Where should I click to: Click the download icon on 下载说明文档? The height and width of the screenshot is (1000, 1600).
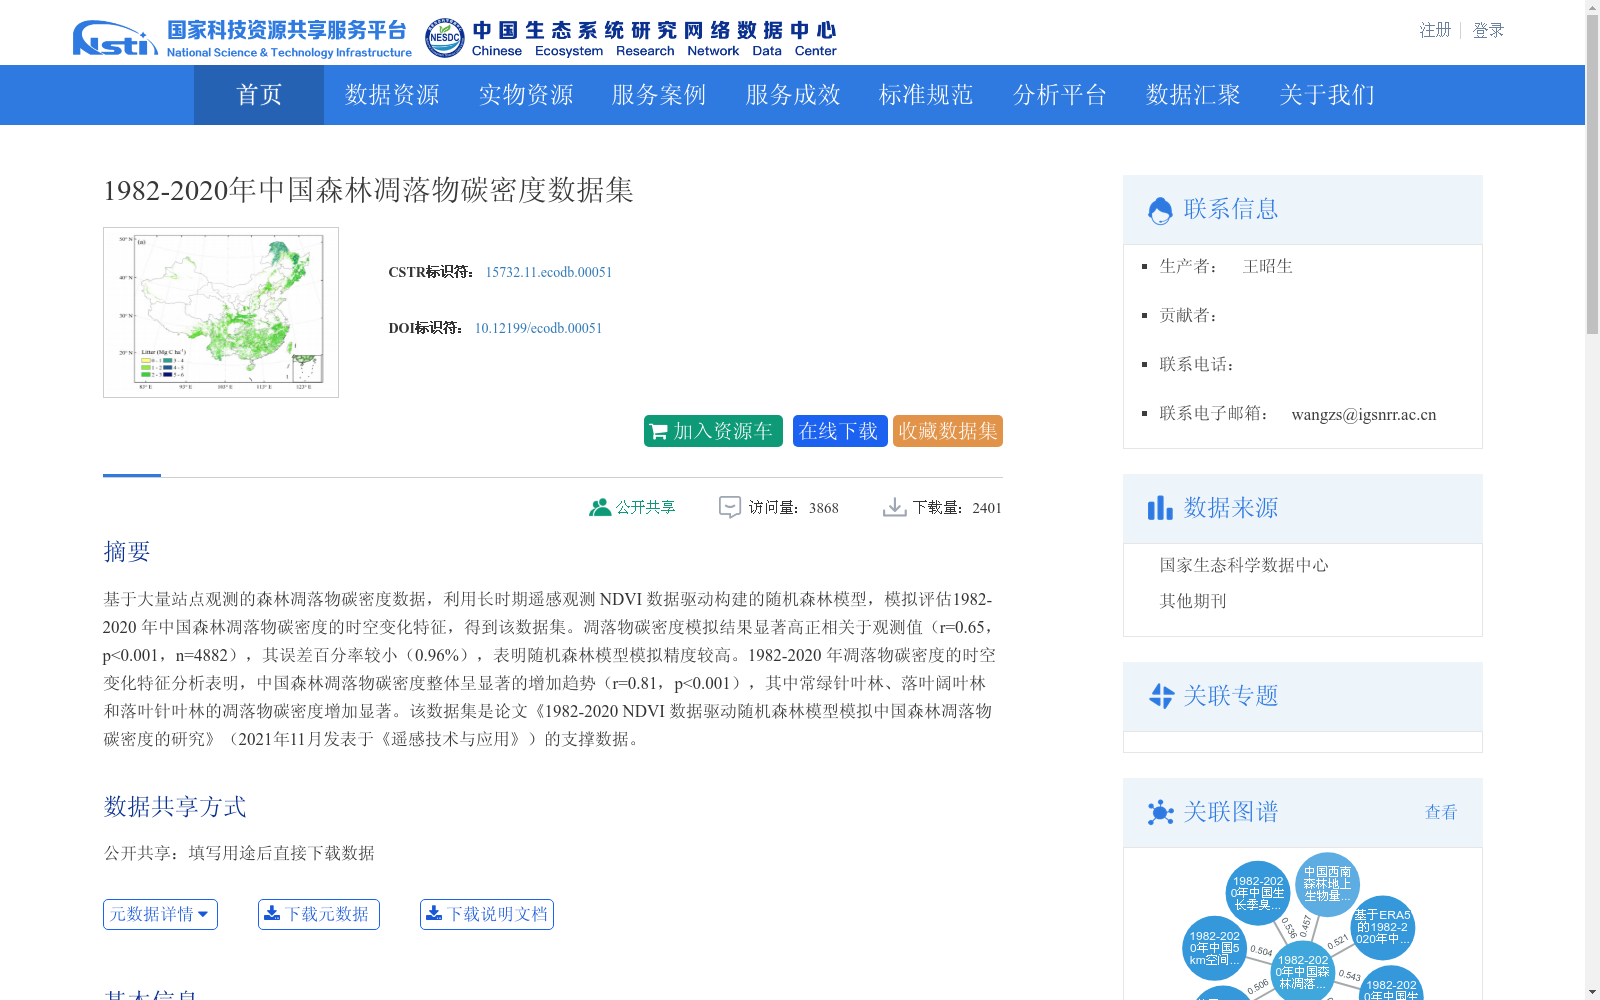434,913
